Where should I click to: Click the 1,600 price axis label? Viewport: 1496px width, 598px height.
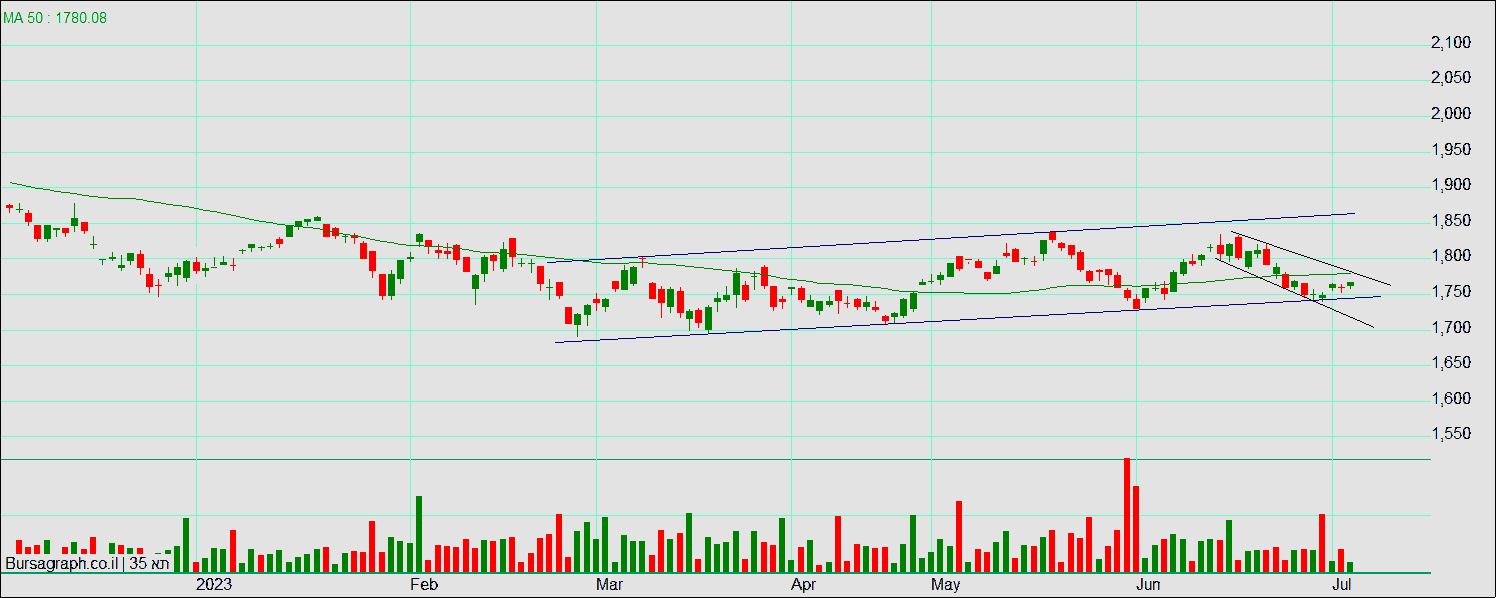coord(1450,399)
